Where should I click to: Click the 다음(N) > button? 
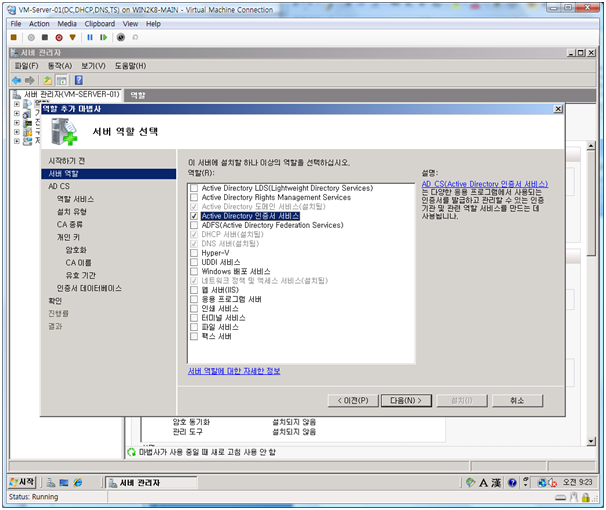[406, 401]
